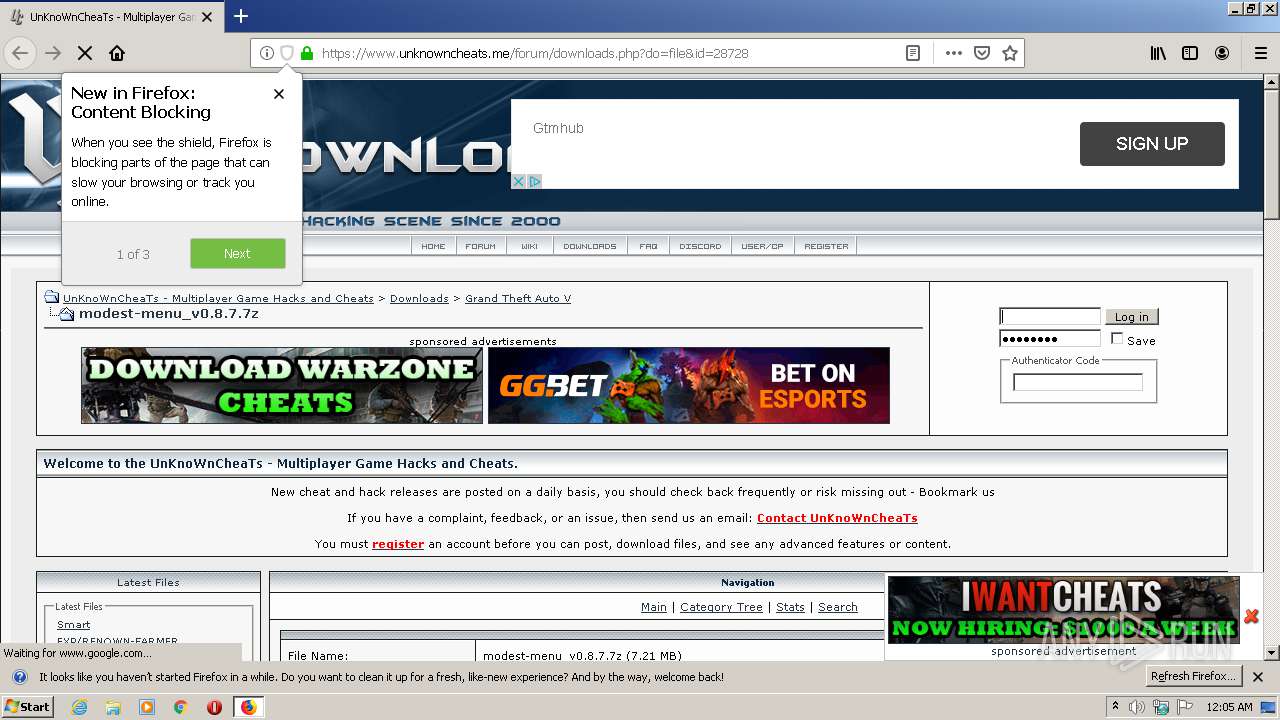Open the DOWNLOADS nav menu item
The width and height of the screenshot is (1280, 720).
tap(590, 246)
